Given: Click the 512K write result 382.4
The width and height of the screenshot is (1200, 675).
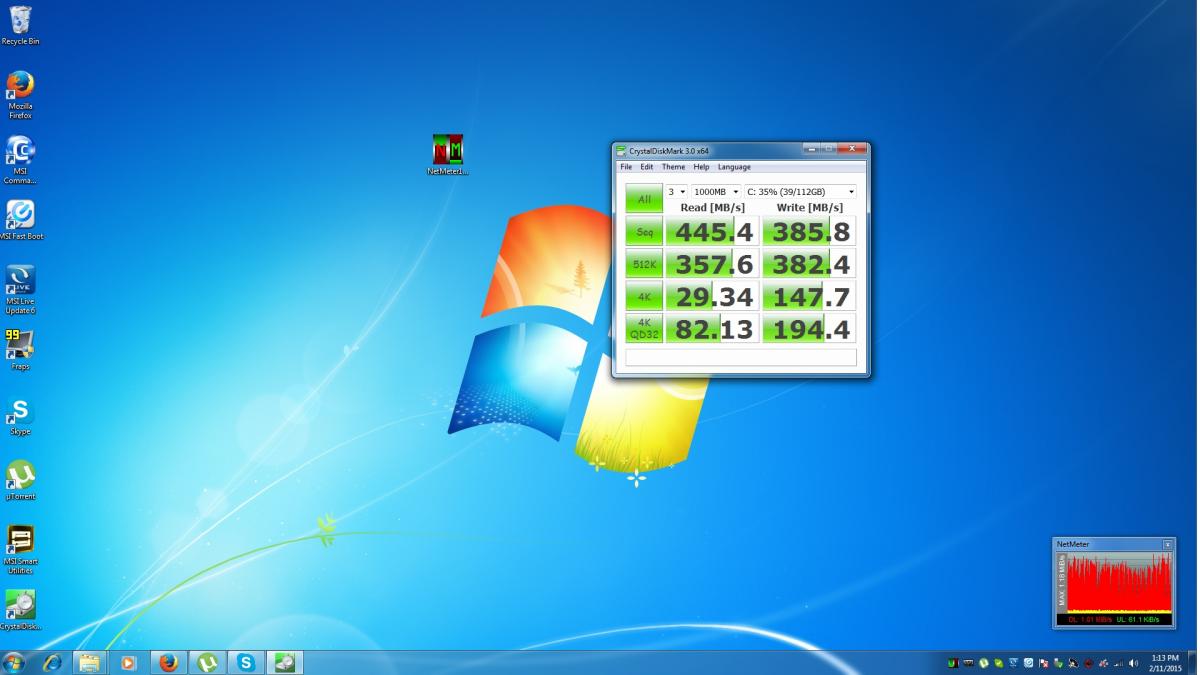Looking at the screenshot, I should [809, 264].
